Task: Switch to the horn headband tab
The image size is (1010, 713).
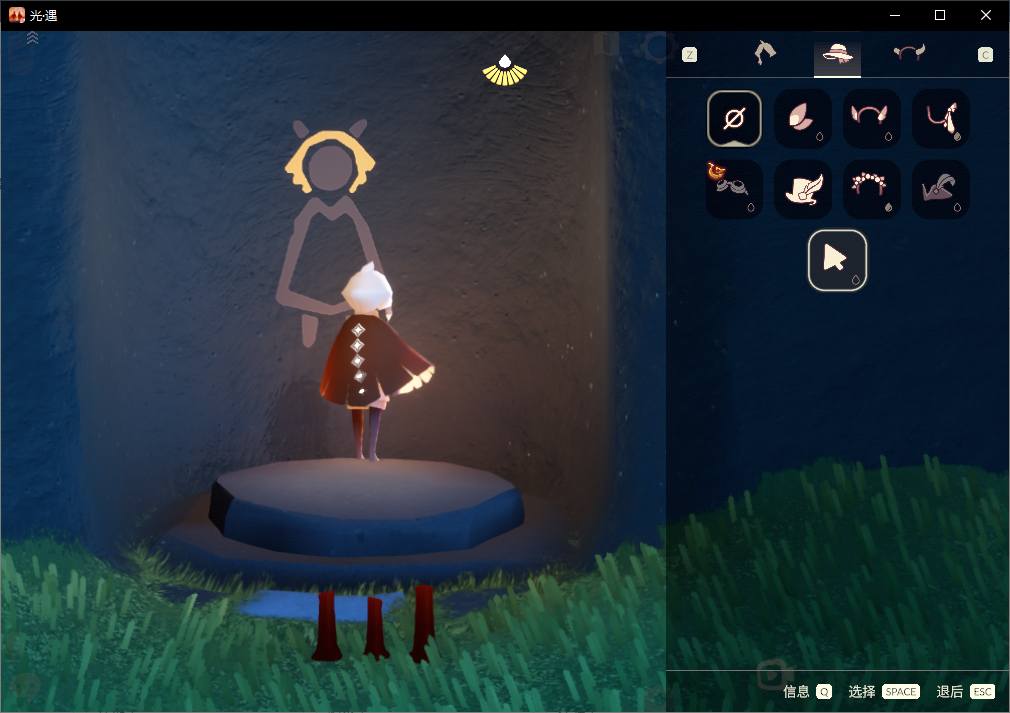Action: tap(909, 53)
